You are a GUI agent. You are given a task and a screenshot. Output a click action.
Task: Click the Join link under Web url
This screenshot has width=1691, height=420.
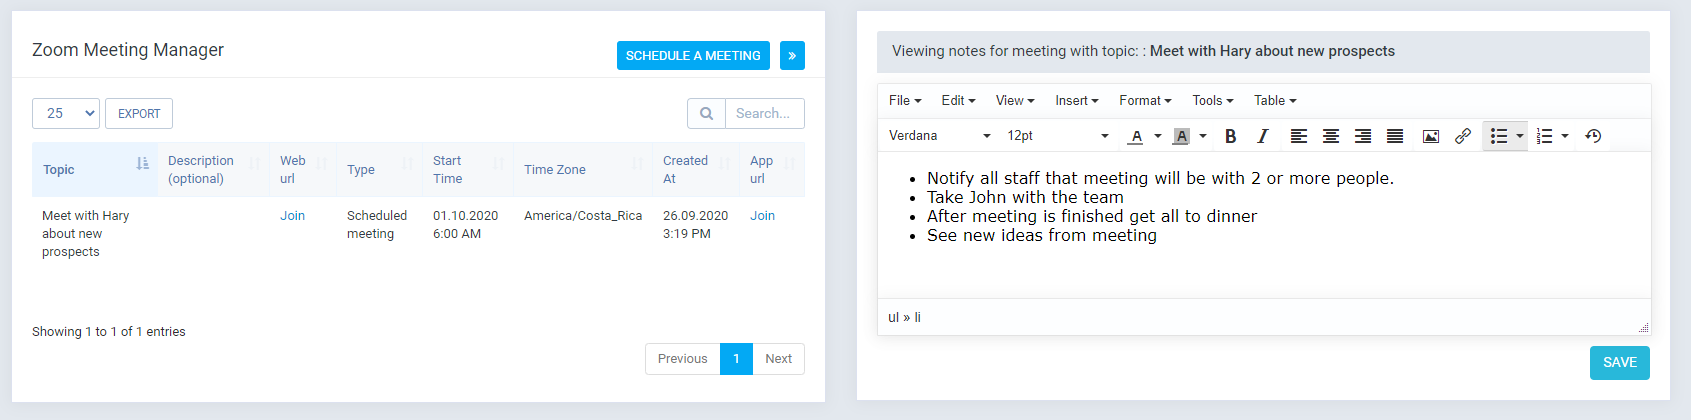(x=292, y=216)
